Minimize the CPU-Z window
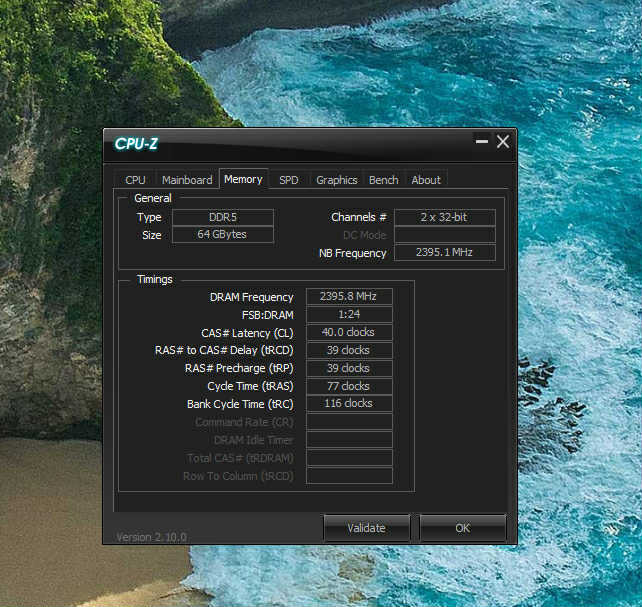 (x=482, y=142)
